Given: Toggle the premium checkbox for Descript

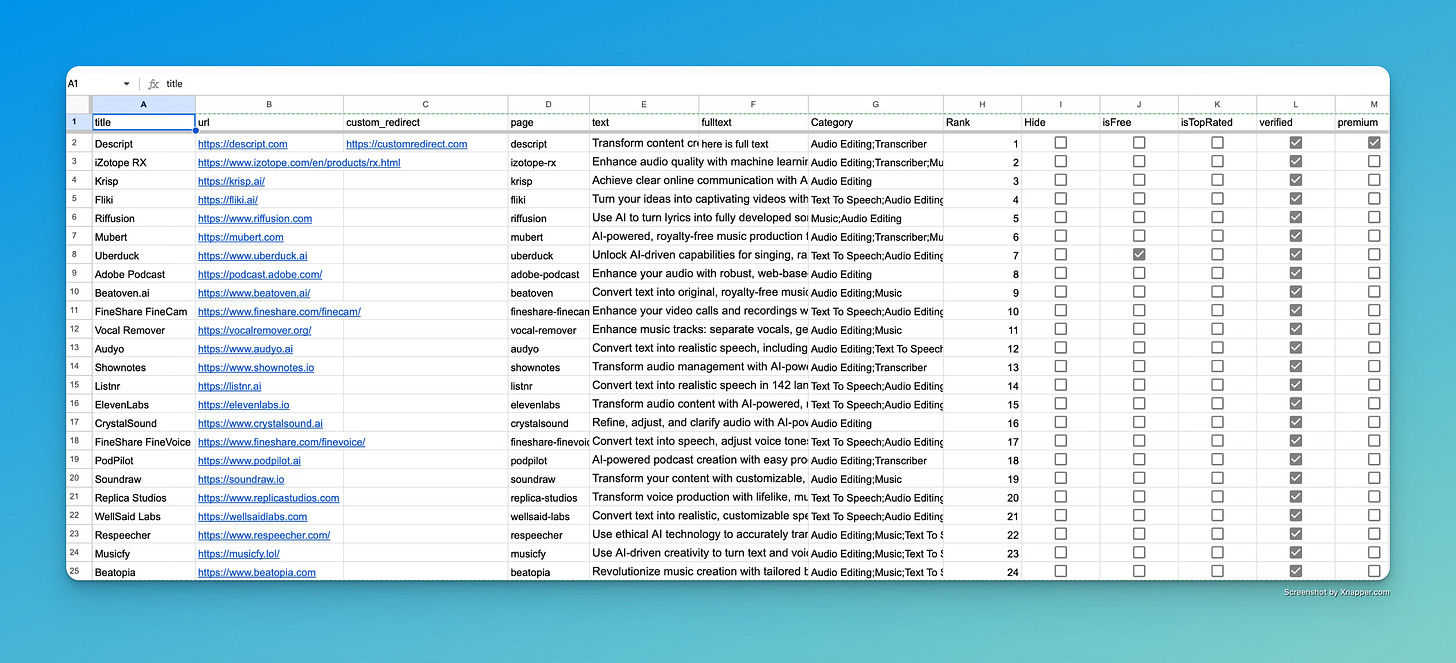Looking at the screenshot, I should [x=1374, y=143].
